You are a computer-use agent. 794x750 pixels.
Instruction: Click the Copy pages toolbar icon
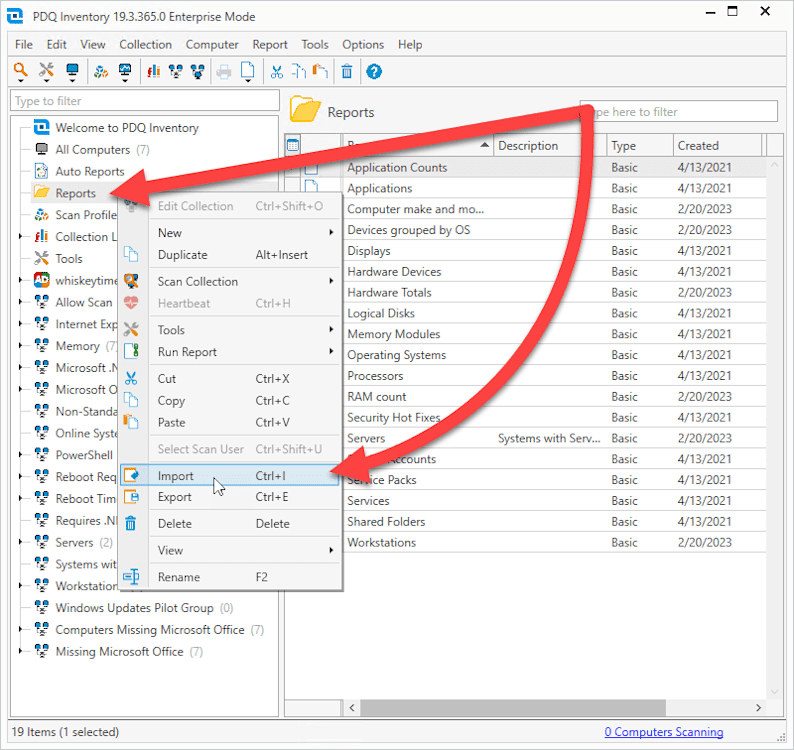pyautogui.click(x=299, y=72)
